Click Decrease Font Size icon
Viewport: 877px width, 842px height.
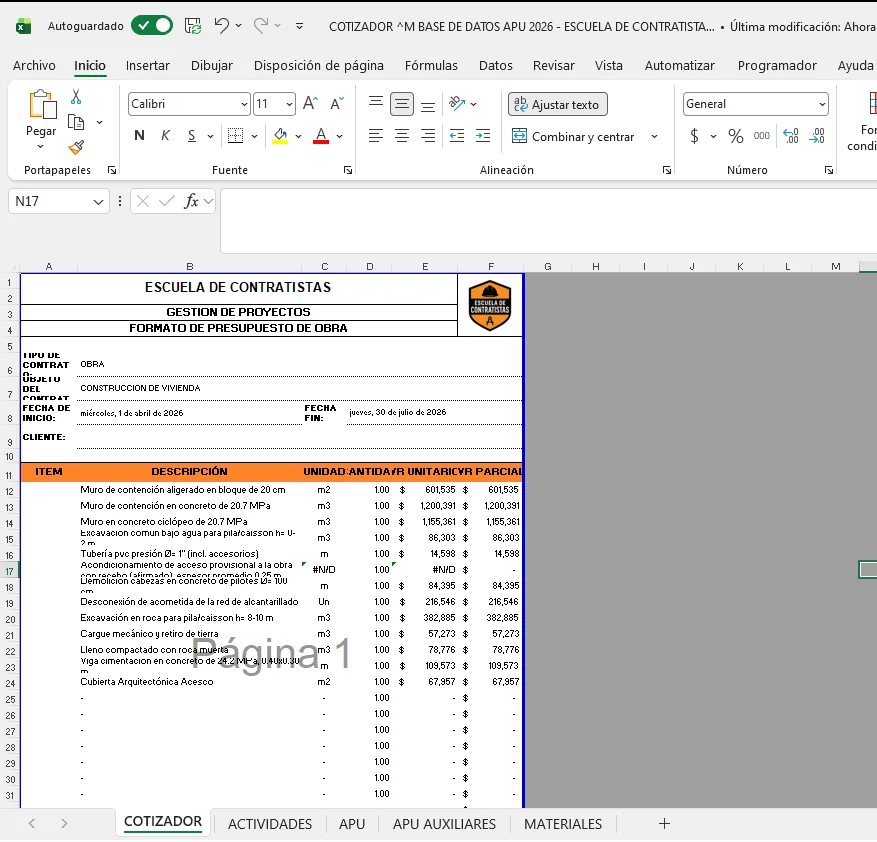337,104
